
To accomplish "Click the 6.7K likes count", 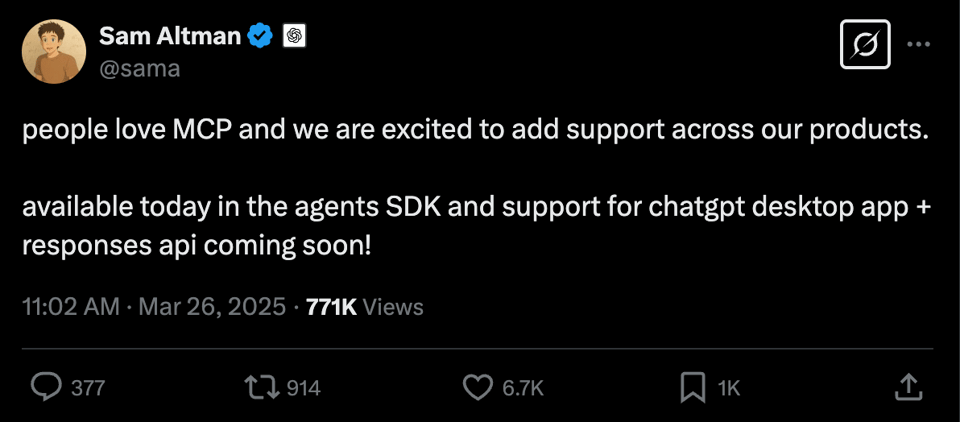I will [522, 388].
